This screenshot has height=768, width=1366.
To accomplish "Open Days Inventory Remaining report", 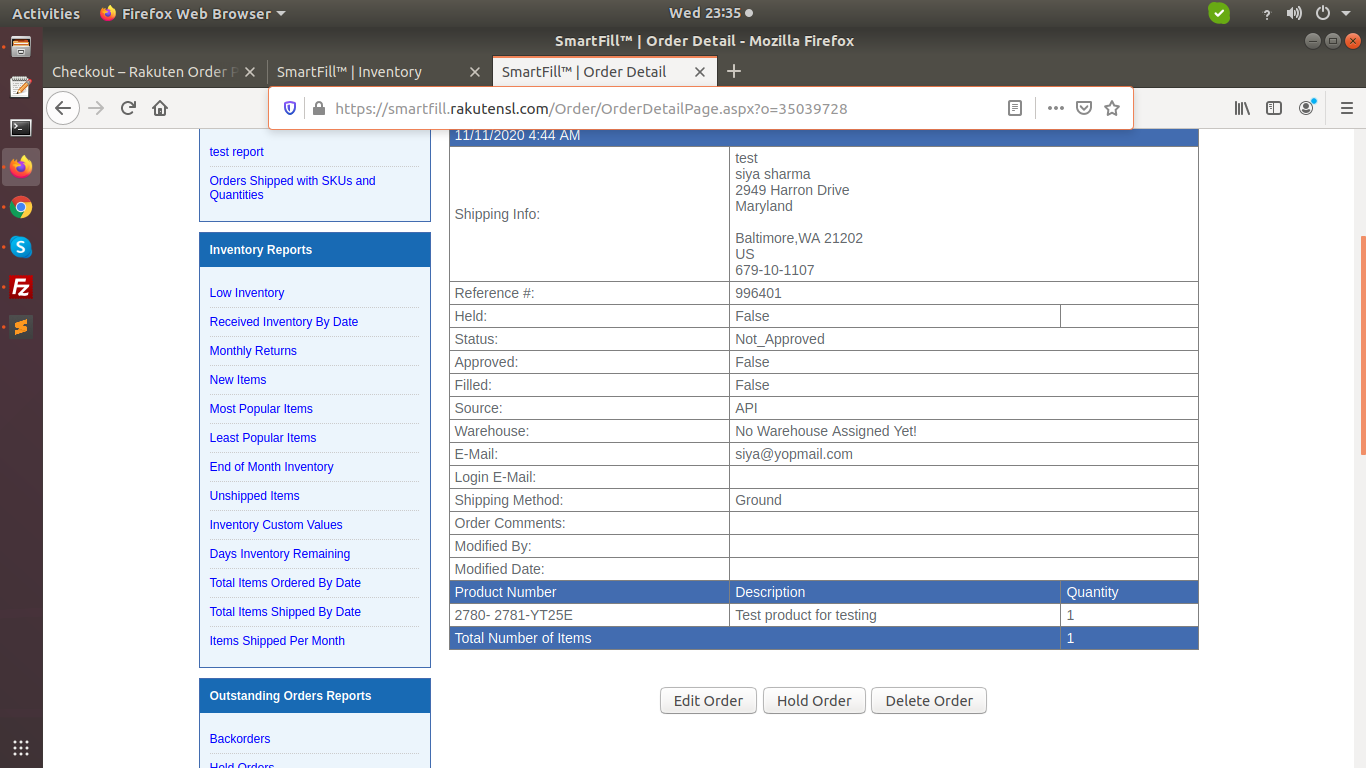I will click(x=280, y=554).
